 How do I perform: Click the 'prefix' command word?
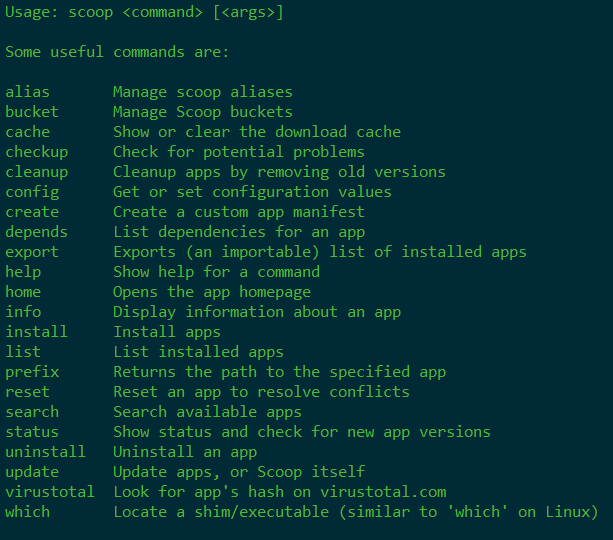(32, 372)
